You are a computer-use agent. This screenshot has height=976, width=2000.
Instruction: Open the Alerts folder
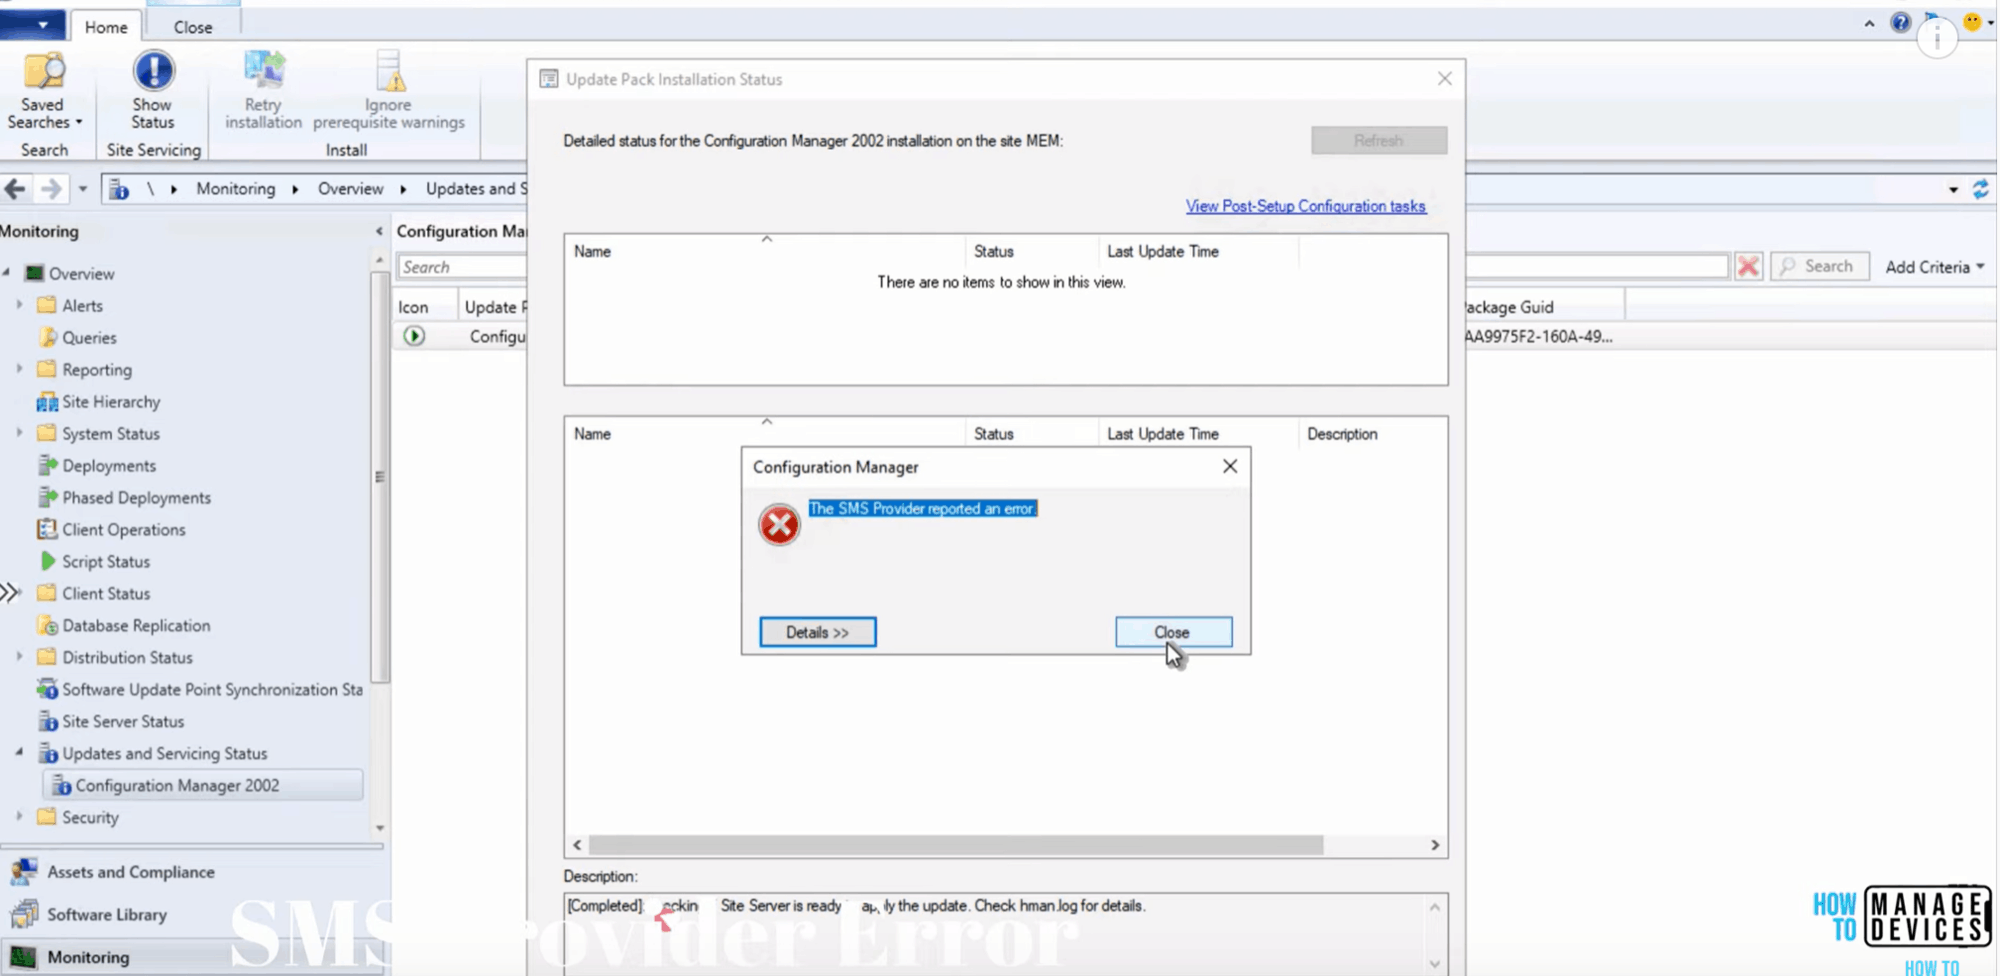point(82,305)
